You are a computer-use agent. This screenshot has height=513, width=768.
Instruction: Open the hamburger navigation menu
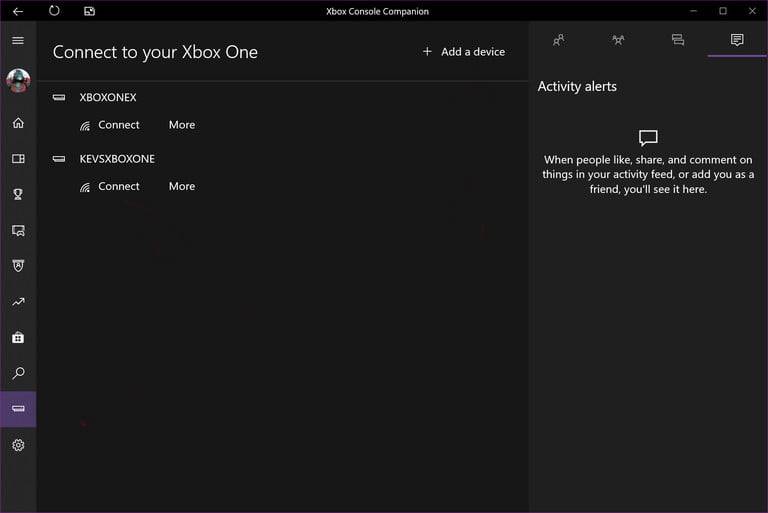click(18, 40)
